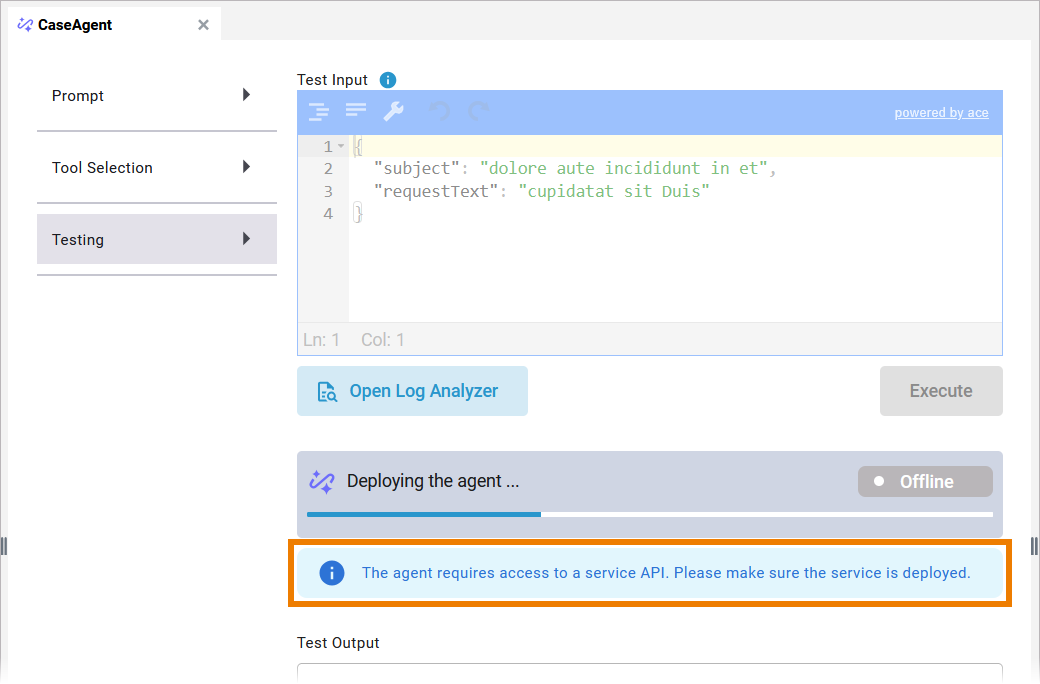Expand the Prompt section
This screenshot has width=1040, height=684.
156,96
